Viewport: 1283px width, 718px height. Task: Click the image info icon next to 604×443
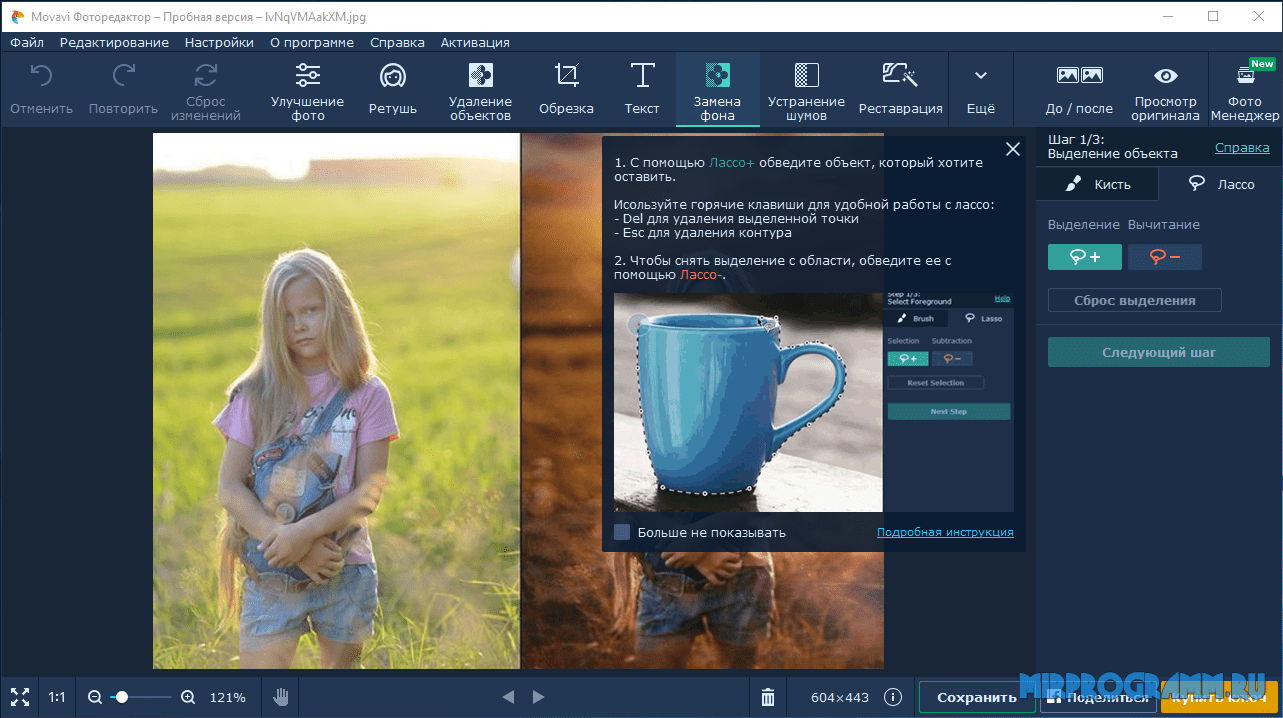[x=893, y=697]
